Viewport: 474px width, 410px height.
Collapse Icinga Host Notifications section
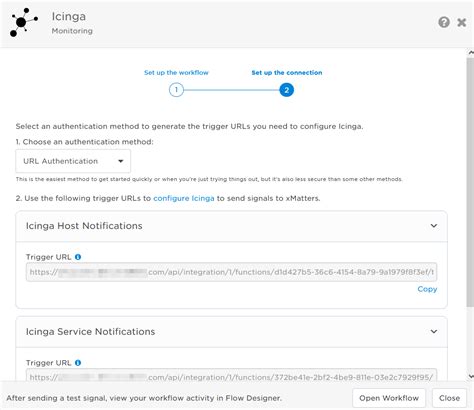434,226
